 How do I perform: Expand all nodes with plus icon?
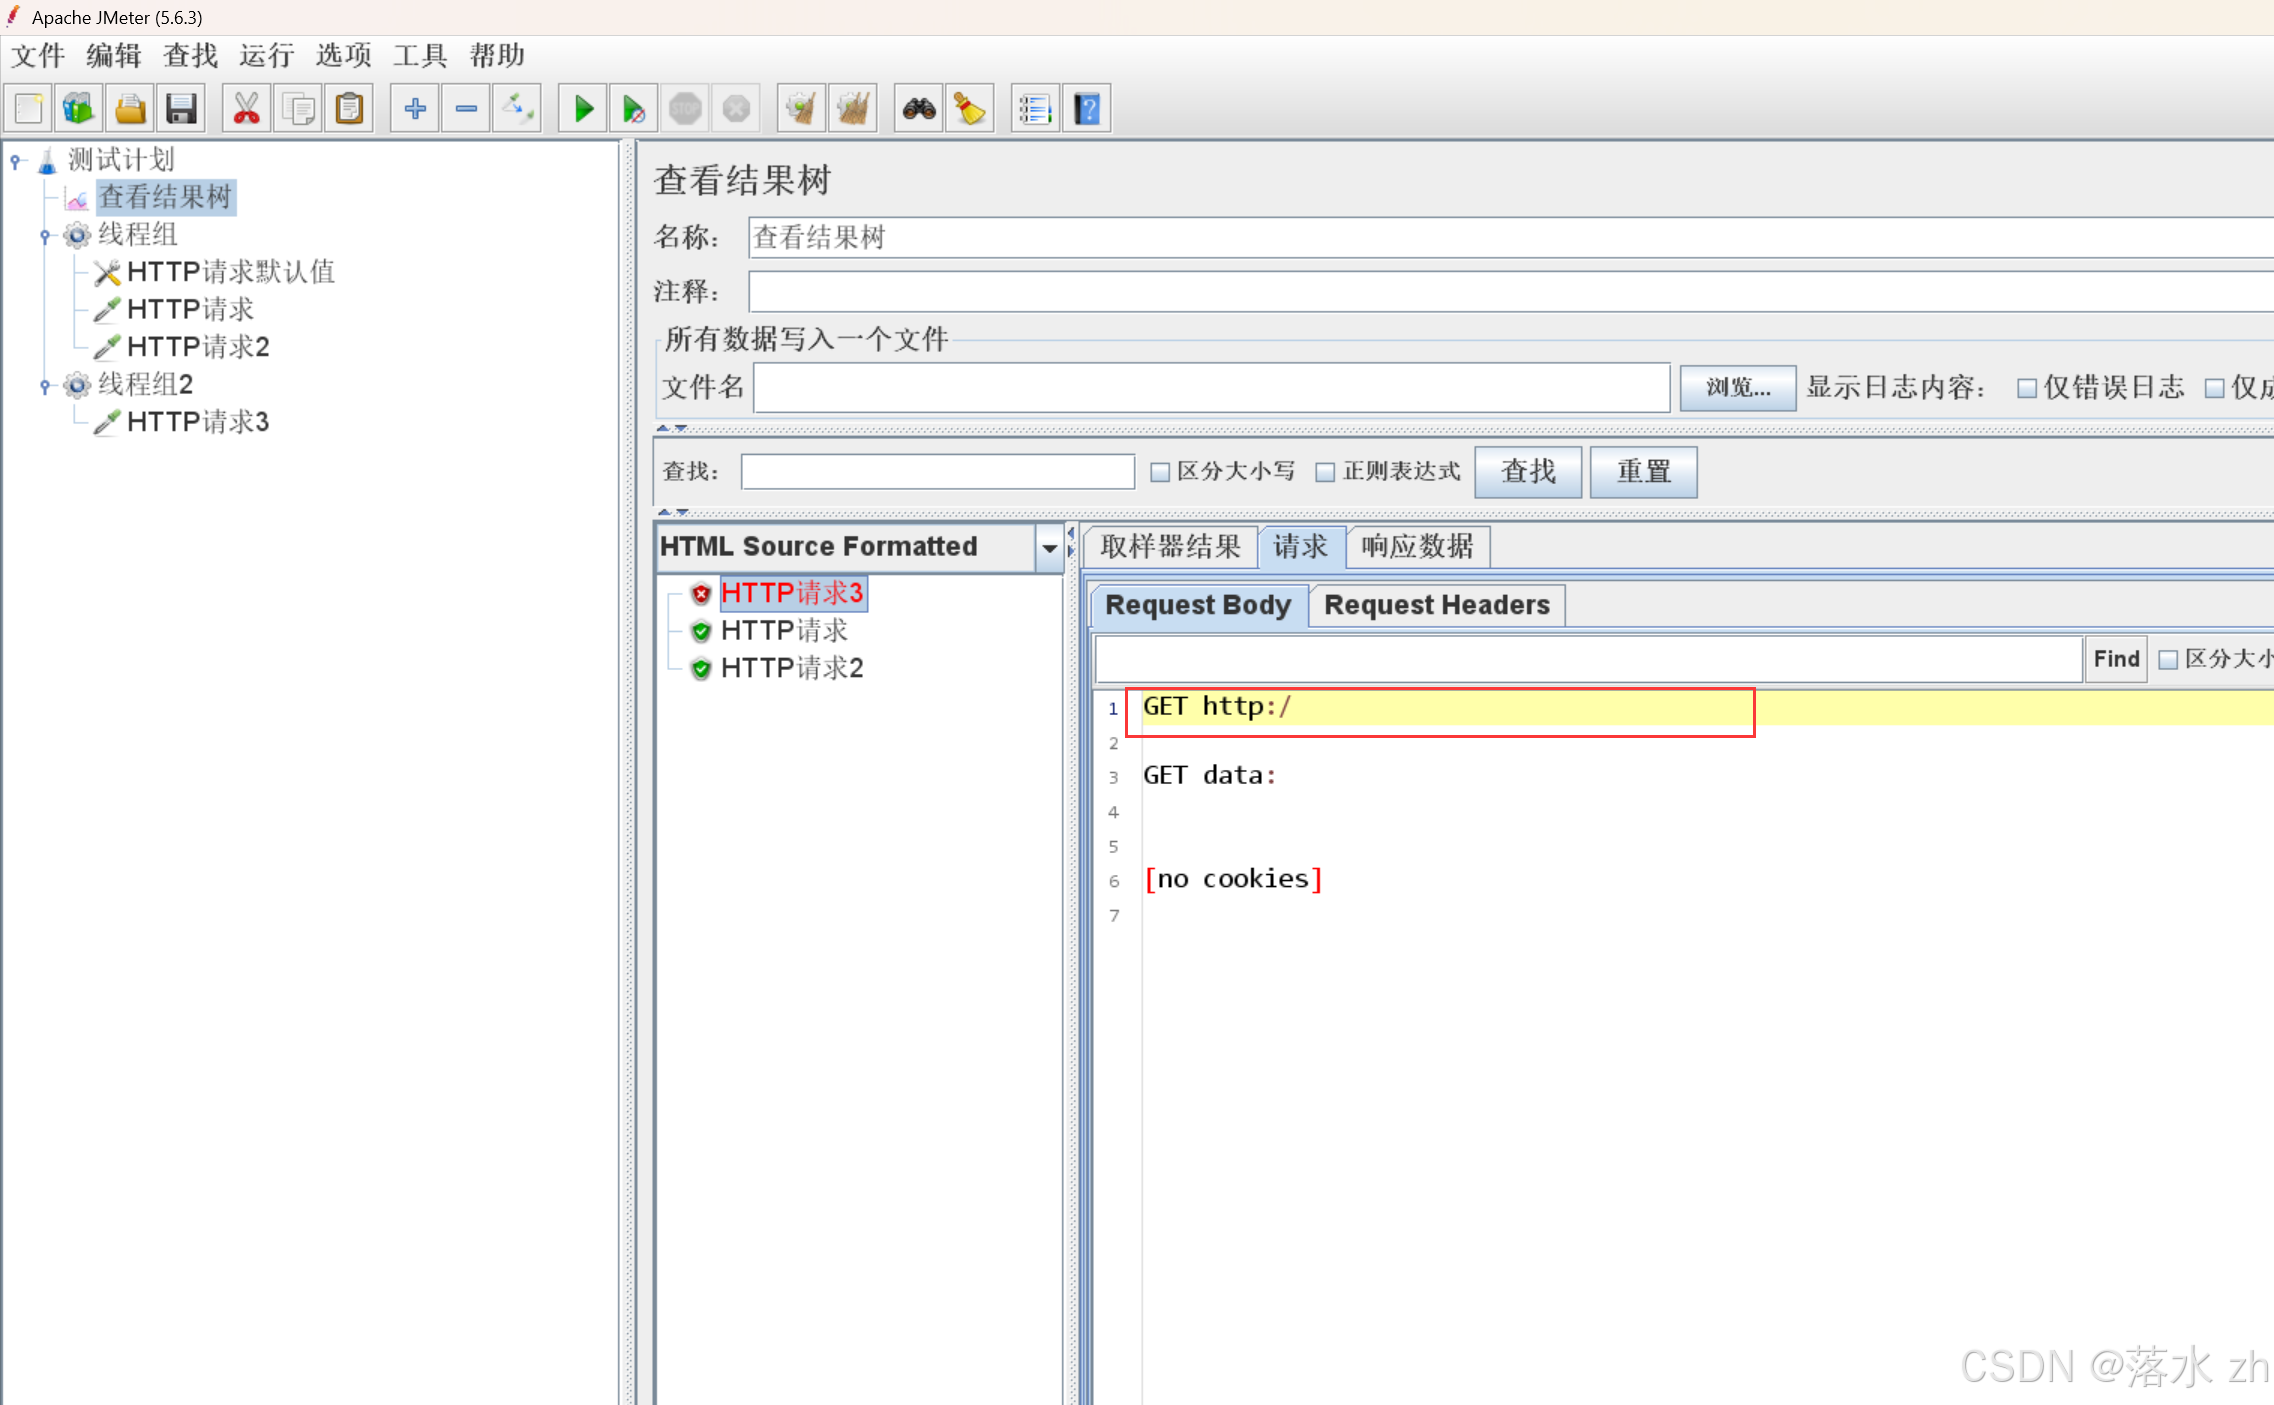(x=415, y=108)
